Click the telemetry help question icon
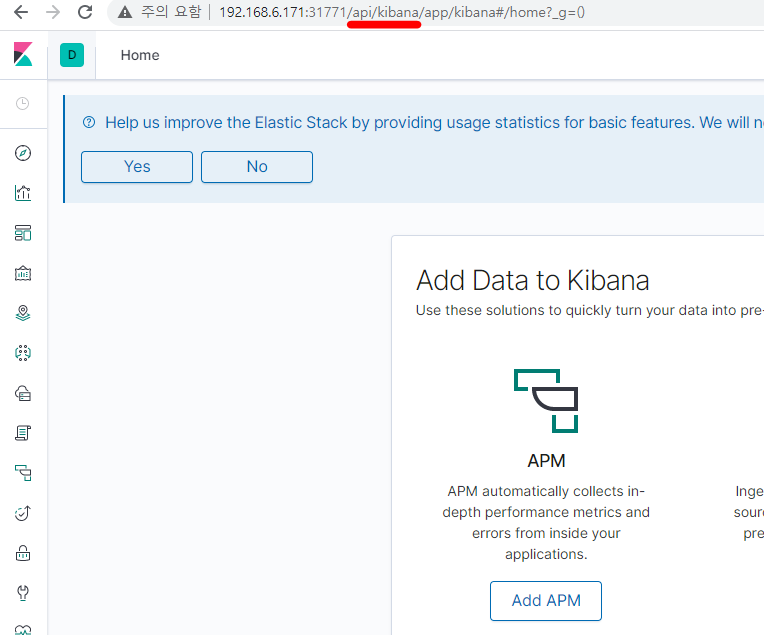The height and width of the screenshot is (635, 764). pos(89,122)
